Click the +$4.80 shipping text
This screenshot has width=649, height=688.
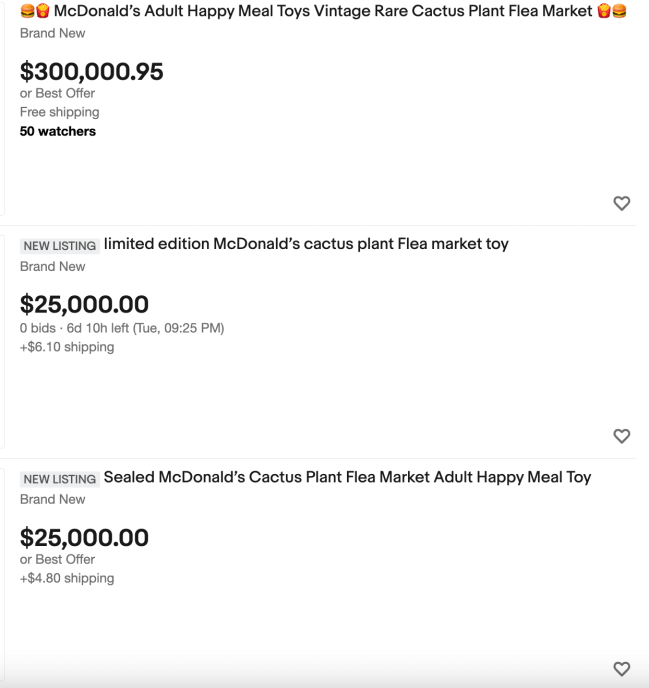[67, 578]
